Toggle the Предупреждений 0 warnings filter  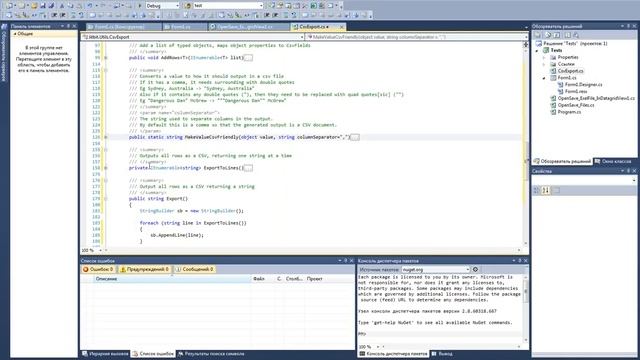(x=144, y=269)
